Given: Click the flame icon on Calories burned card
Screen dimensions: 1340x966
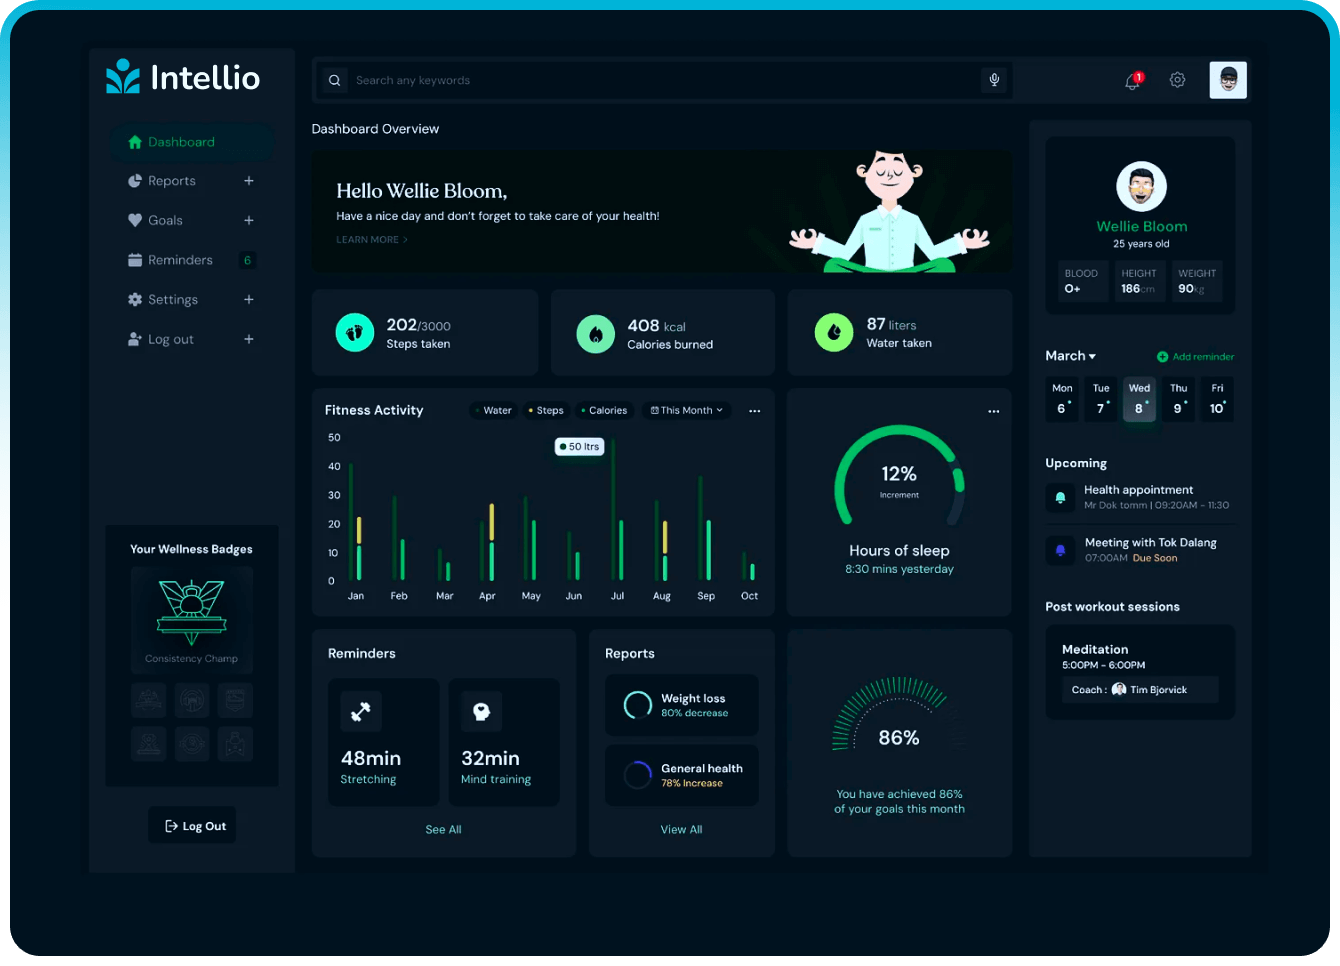Looking at the screenshot, I should [595, 332].
